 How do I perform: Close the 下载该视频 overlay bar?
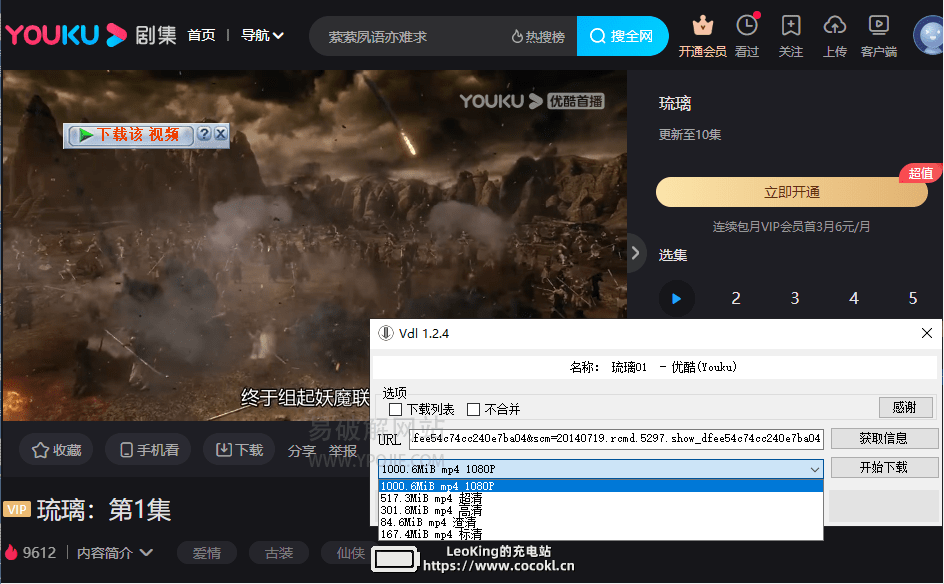(x=220, y=134)
